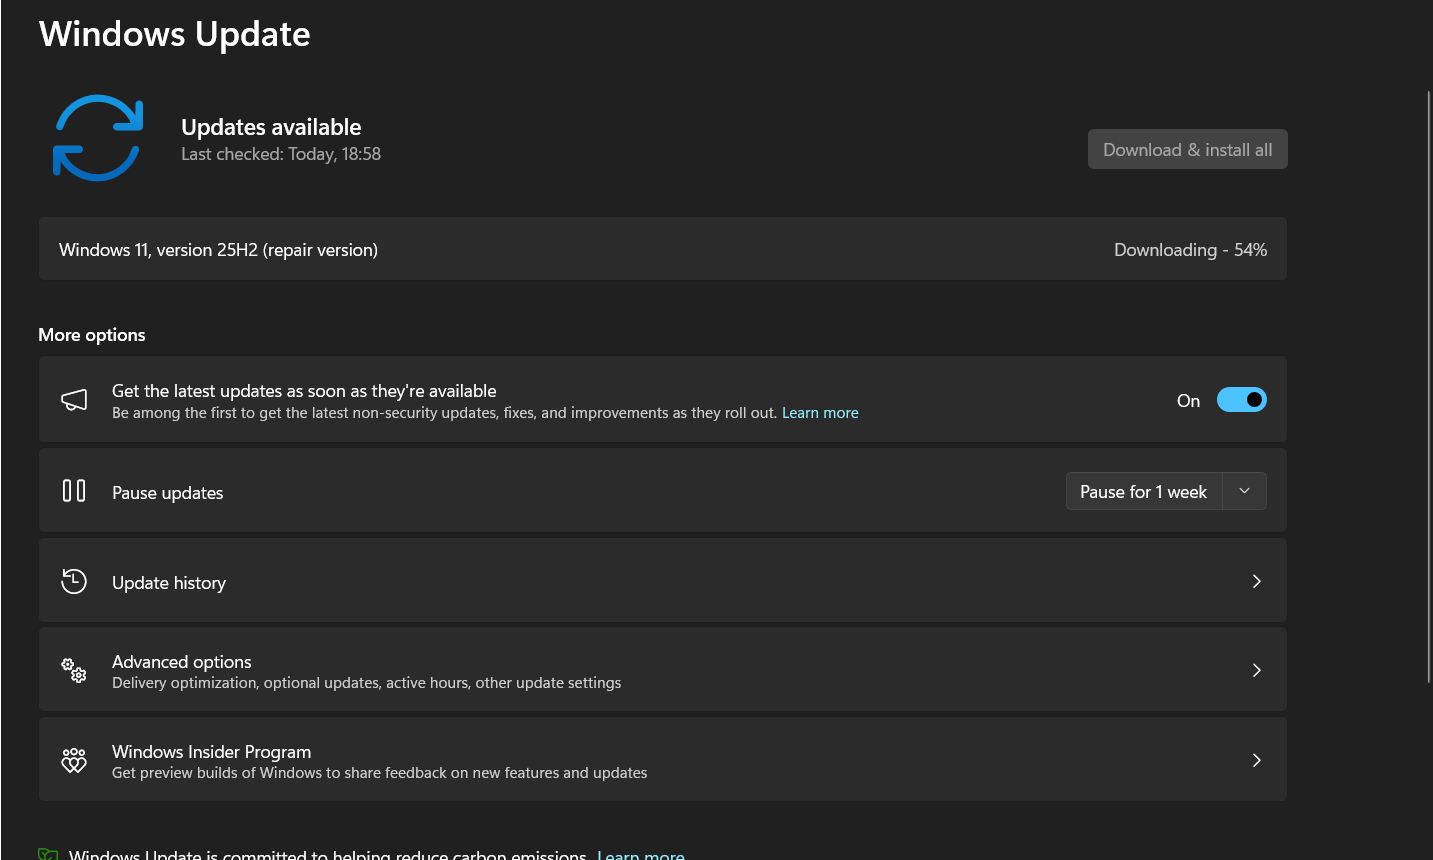Click the More options heading
Image resolution: width=1433 pixels, height=860 pixels.
tap(92, 335)
